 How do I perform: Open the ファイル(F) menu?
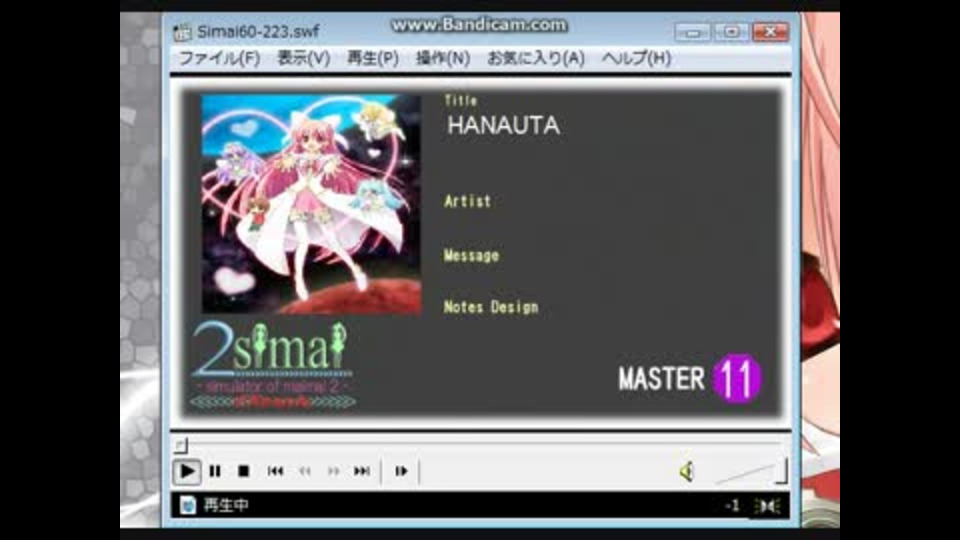pyautogui.click(x=219, y=58)
